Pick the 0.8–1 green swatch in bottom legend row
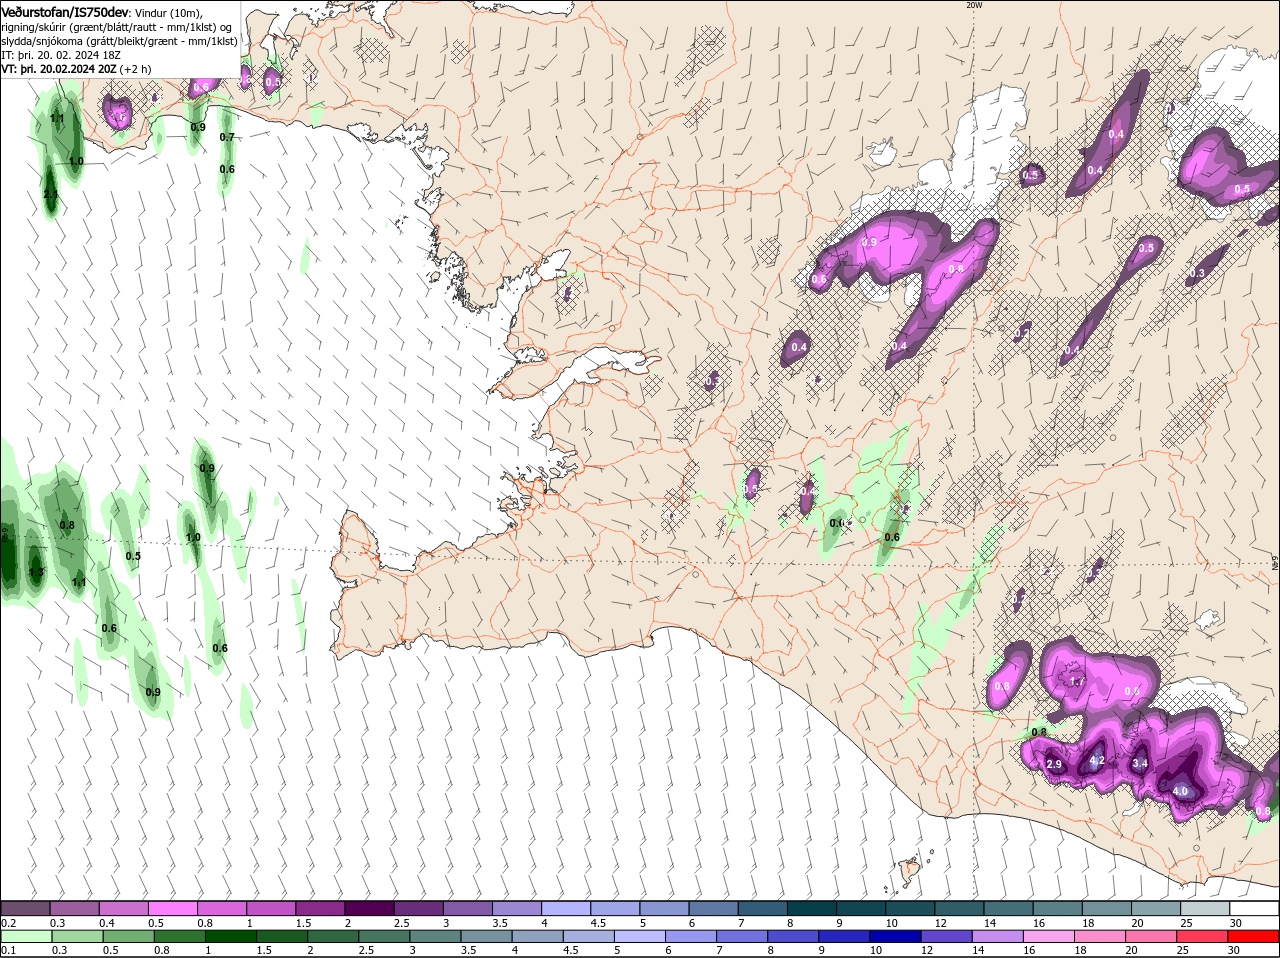 pyautogui.click(x=180, y=936)
